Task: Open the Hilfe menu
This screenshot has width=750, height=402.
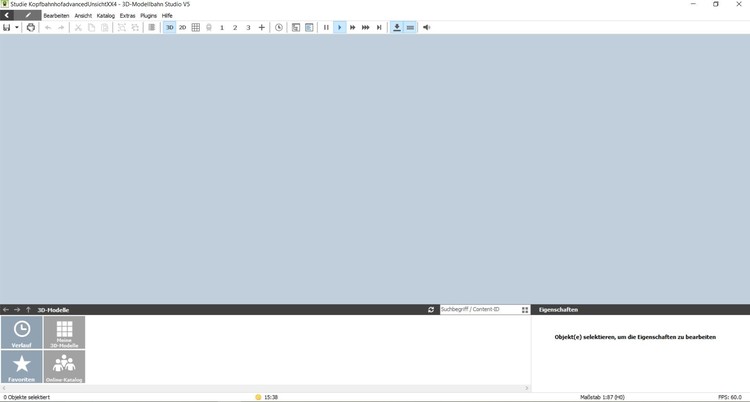Action: [167, 16]
